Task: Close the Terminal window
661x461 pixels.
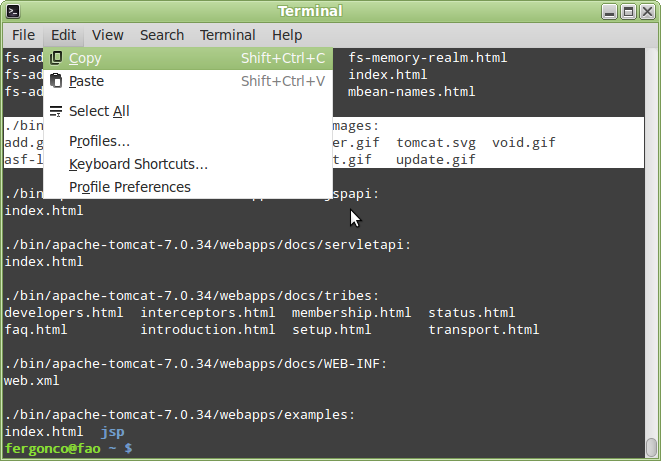Action: click(x=647, y=12)
